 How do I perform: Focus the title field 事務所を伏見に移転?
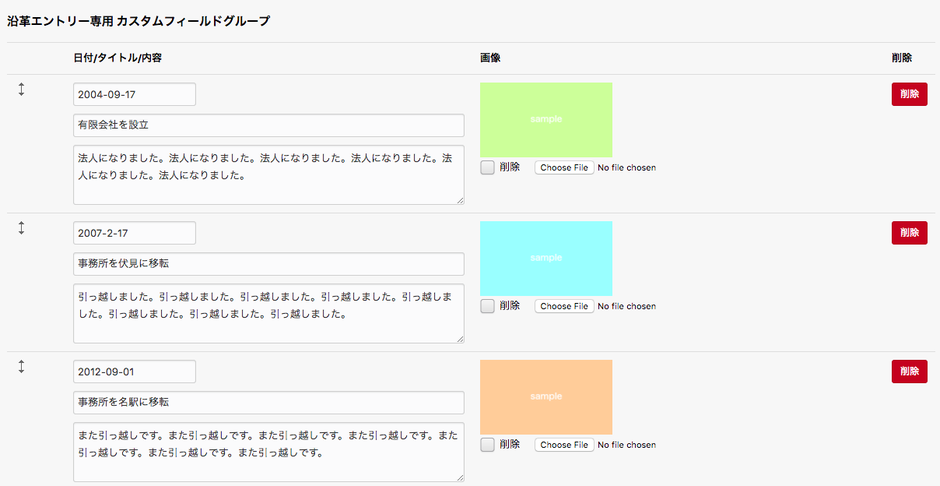[268, 264]
